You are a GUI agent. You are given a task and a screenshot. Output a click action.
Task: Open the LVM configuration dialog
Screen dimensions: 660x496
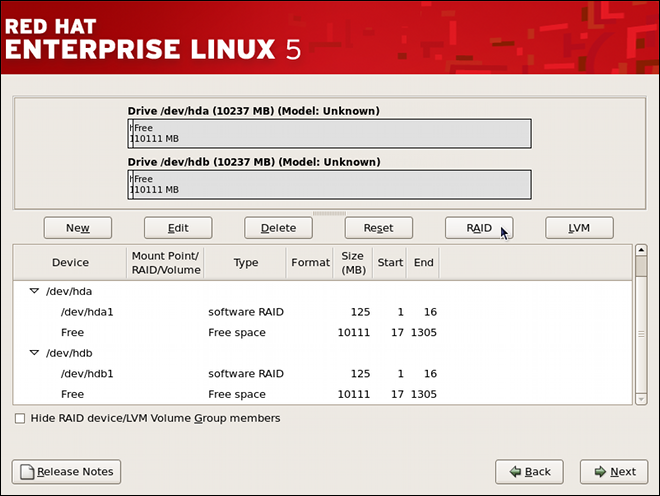(x=579, y=228)
